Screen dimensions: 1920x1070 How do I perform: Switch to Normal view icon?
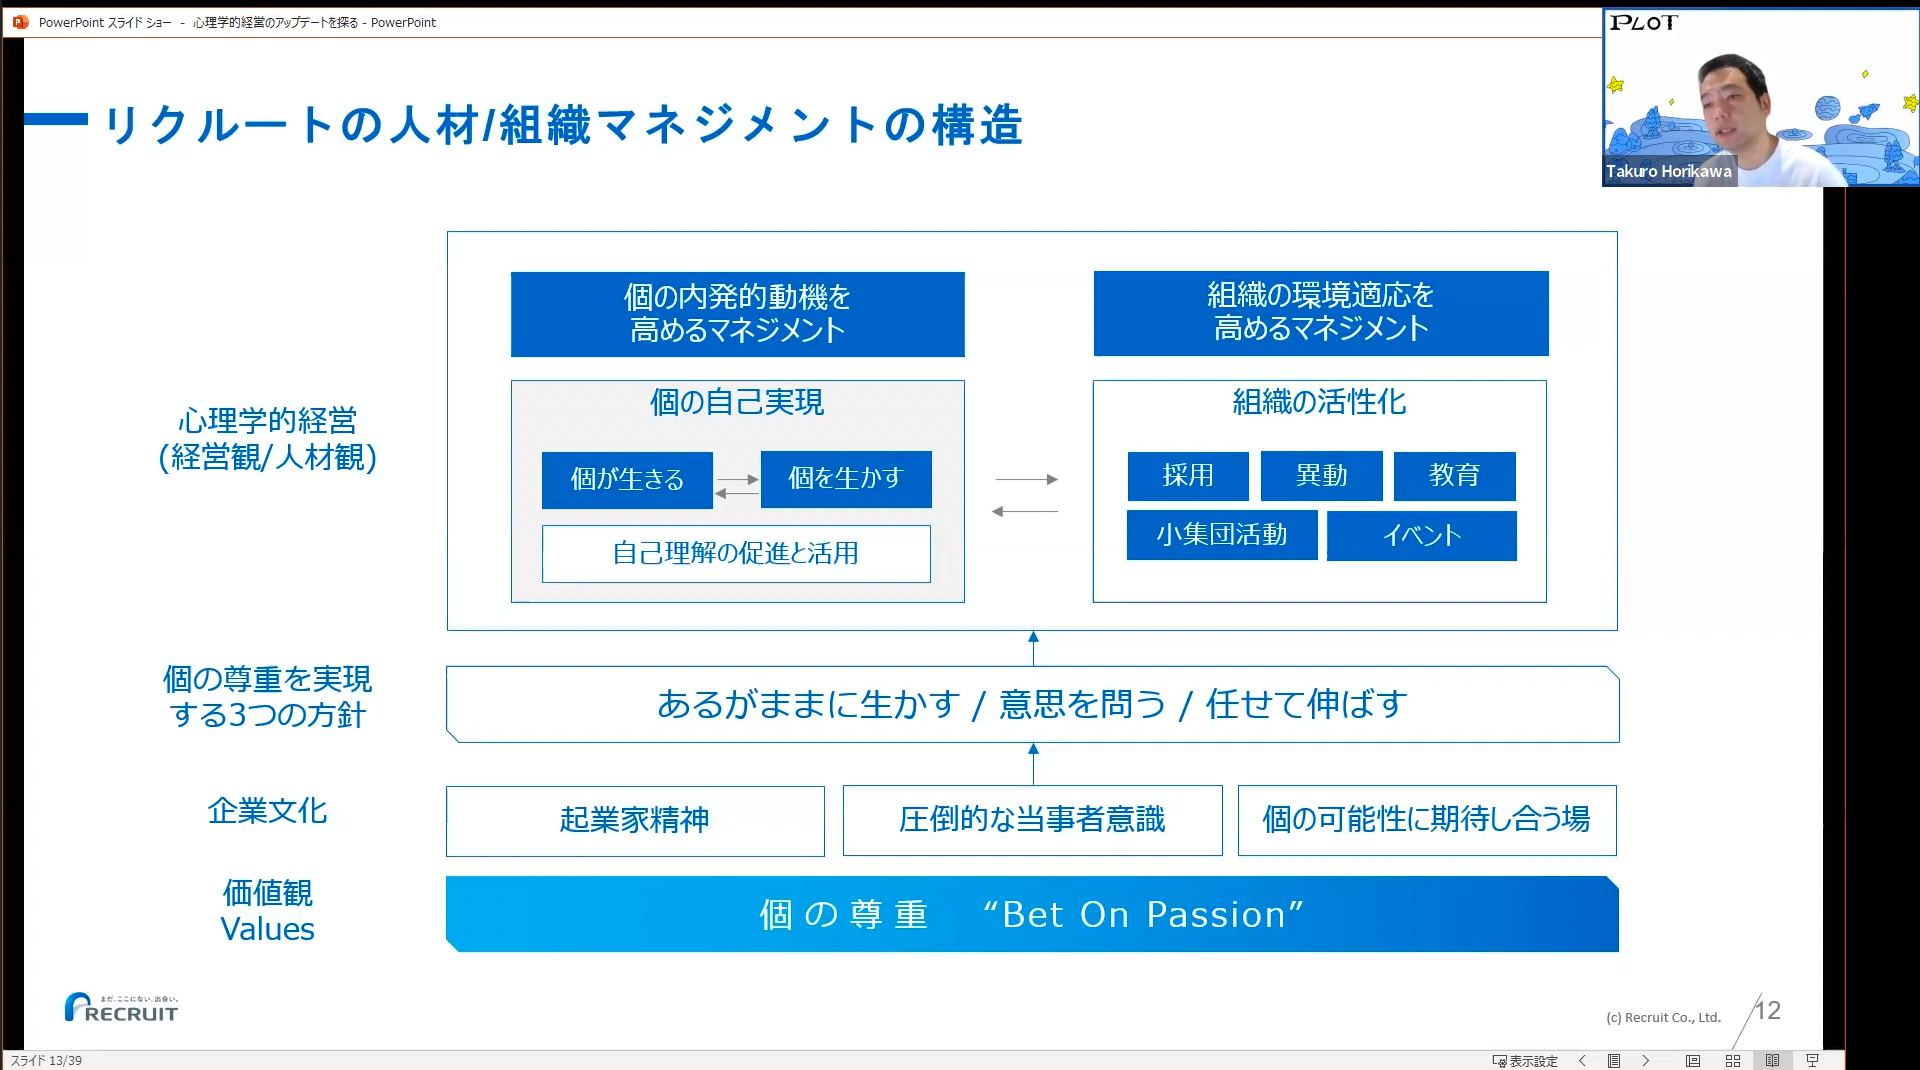click(1693, 1061)
